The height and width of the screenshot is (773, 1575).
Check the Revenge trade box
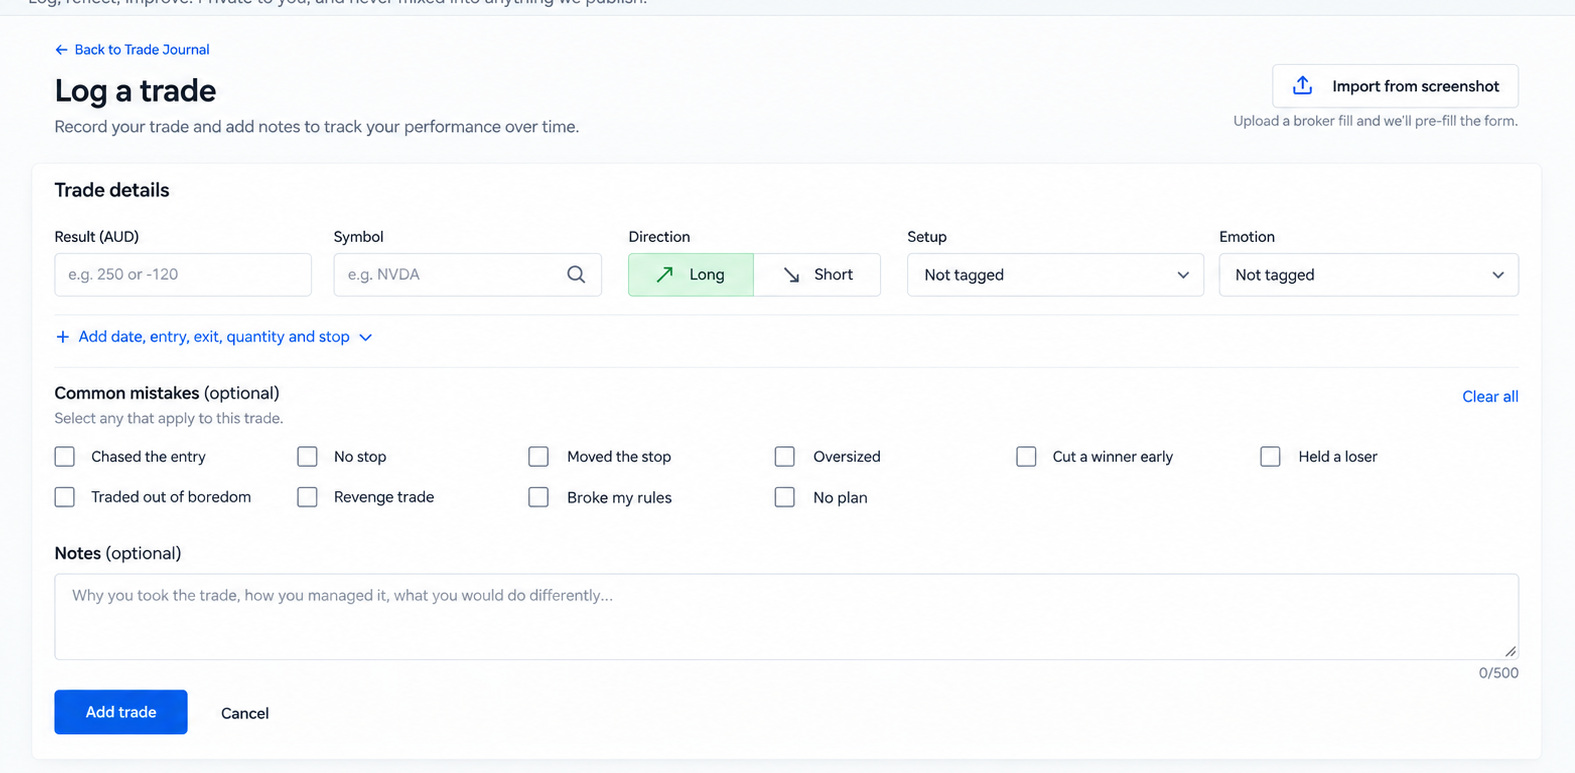[x=307, y=497]
